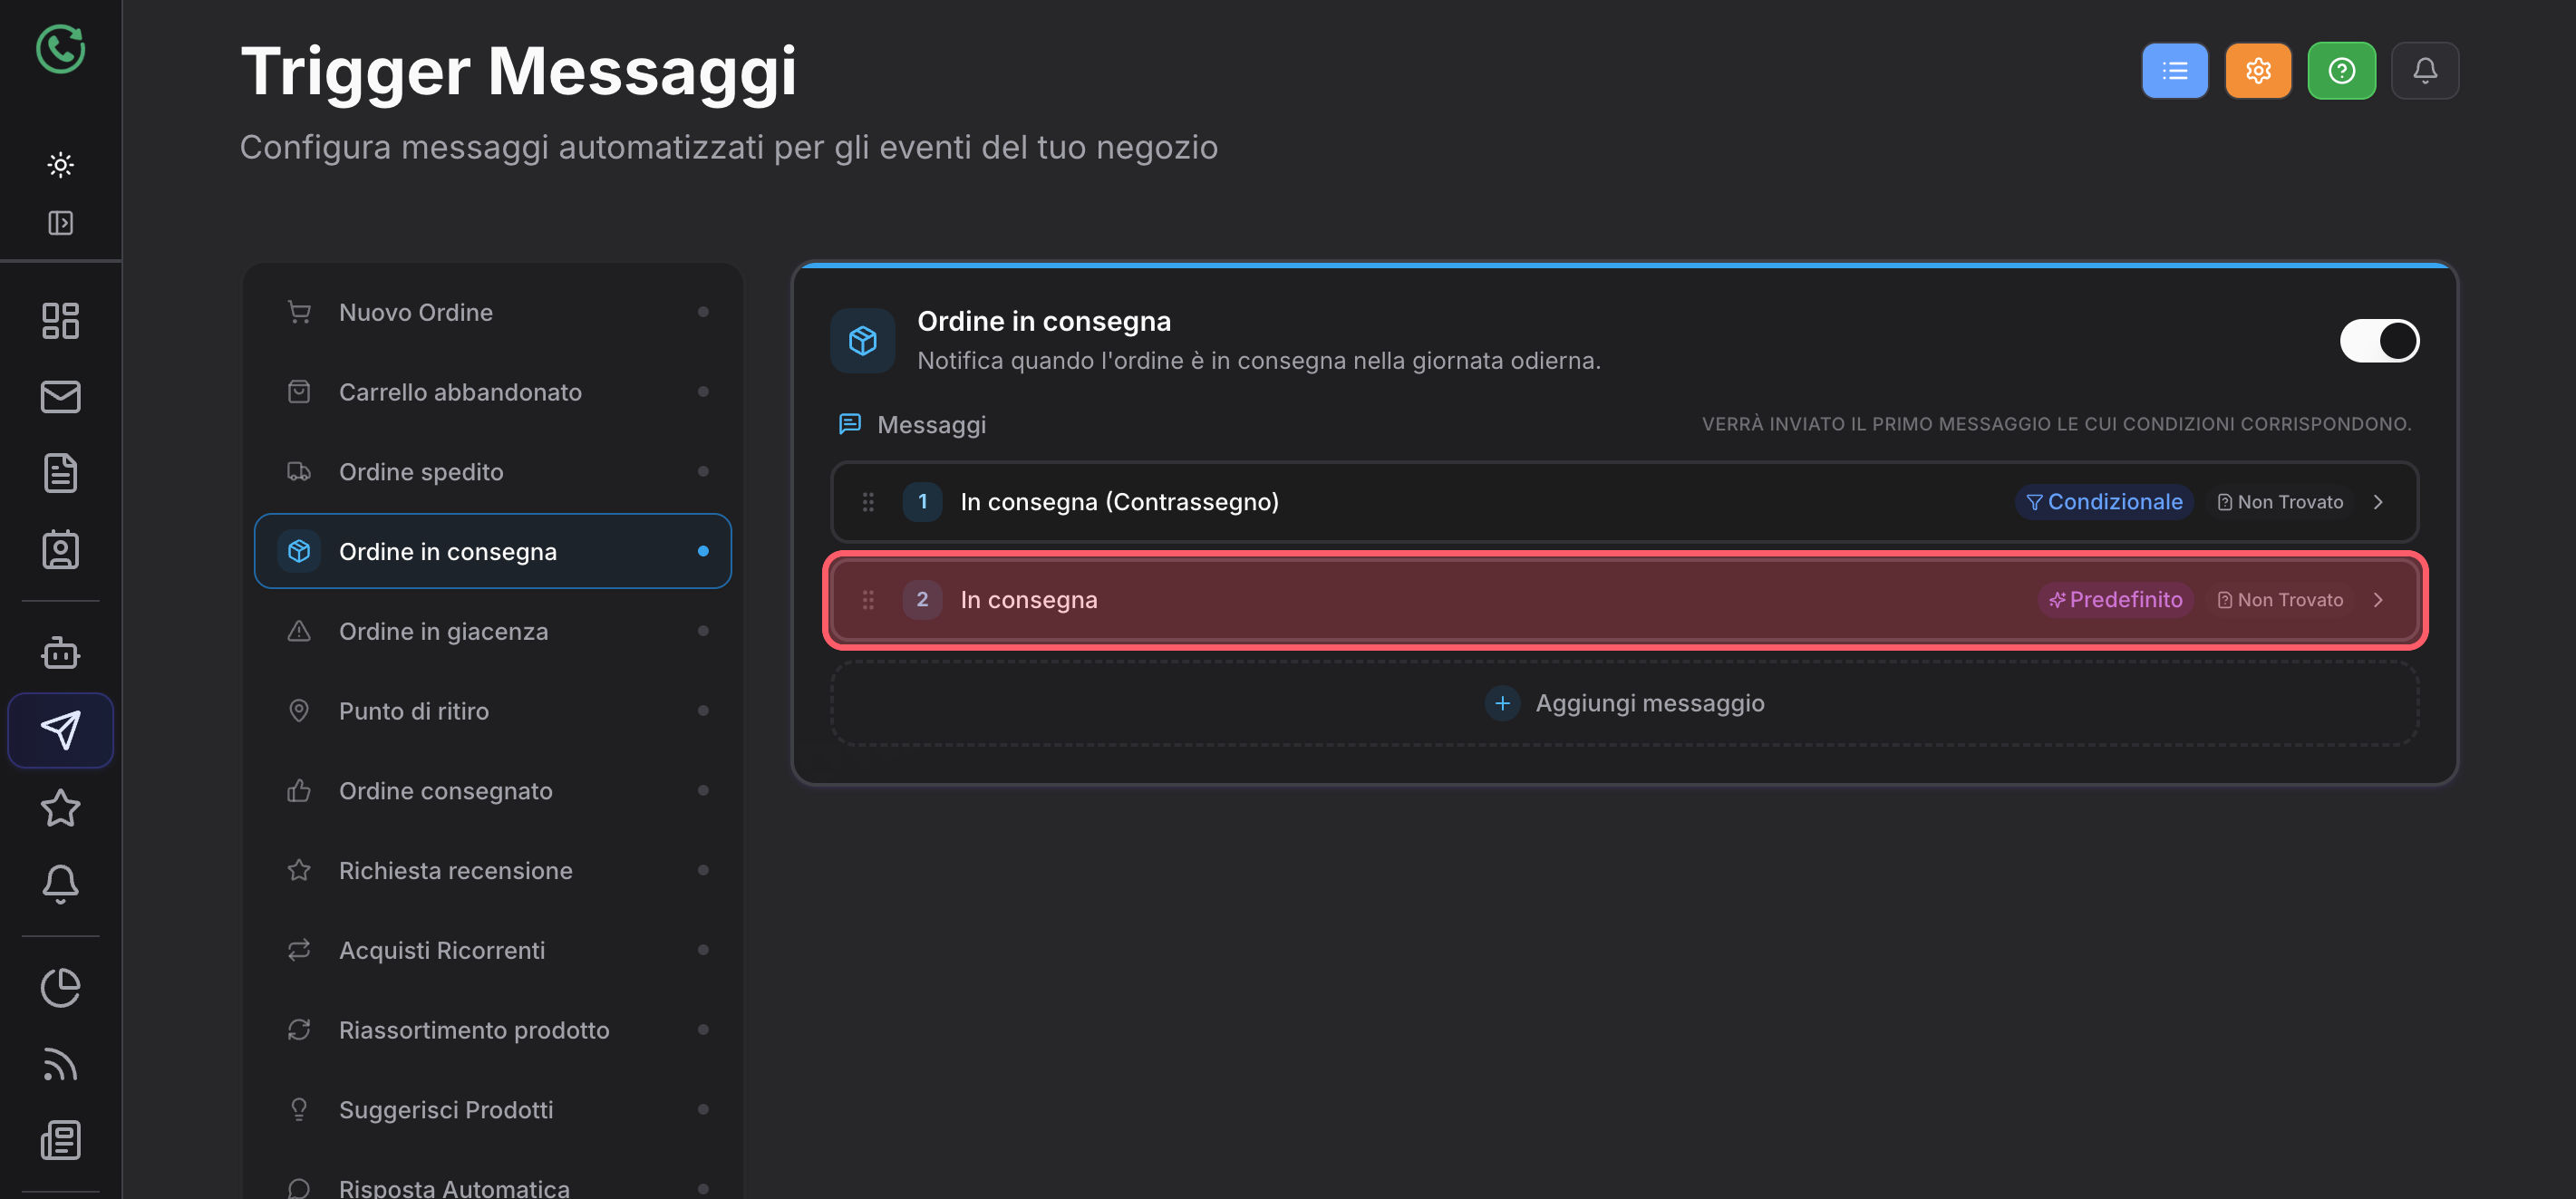The image size is (2576, 1199).
Task: Click the notification bell in the header
Action: pos(2424,71)
